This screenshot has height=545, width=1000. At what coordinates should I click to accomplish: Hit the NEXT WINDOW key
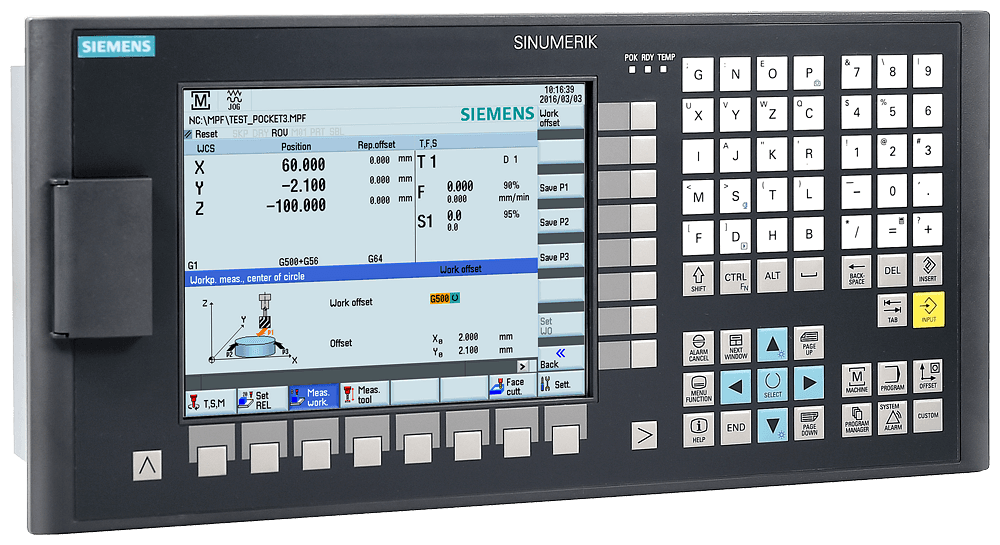tap(735, 346)
